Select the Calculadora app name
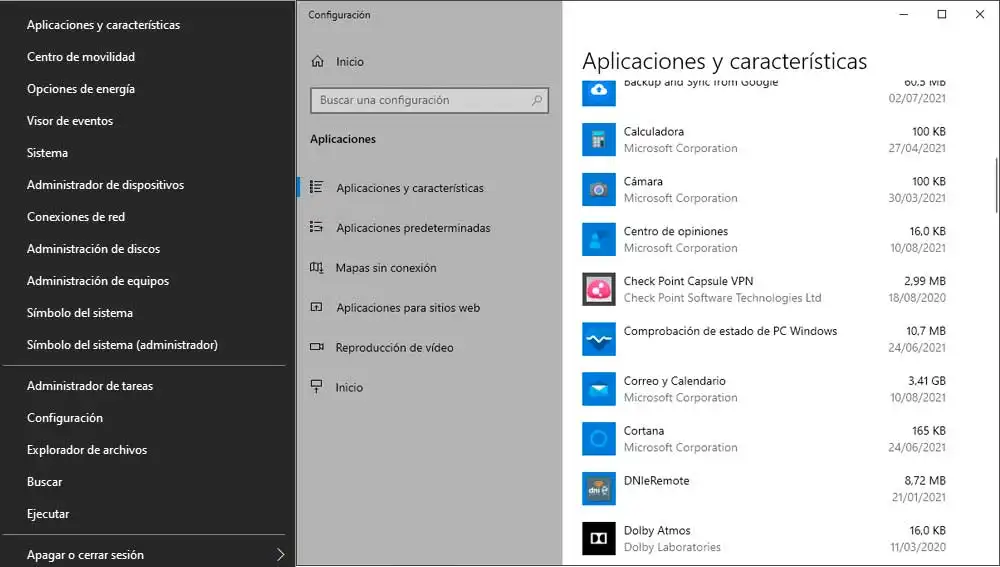 [653, 131]
